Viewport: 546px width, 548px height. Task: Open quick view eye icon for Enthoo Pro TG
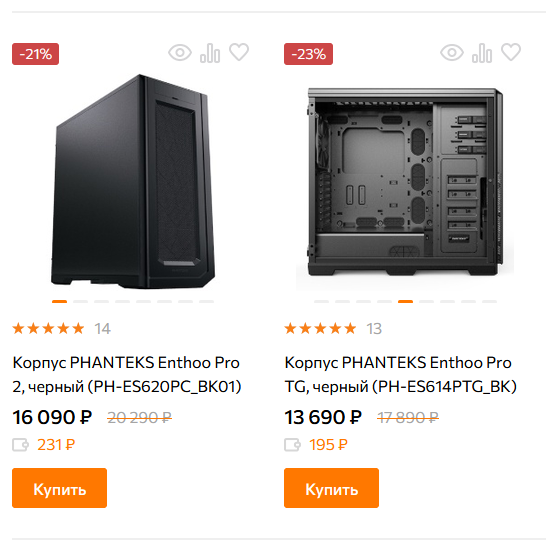(452, 53)
